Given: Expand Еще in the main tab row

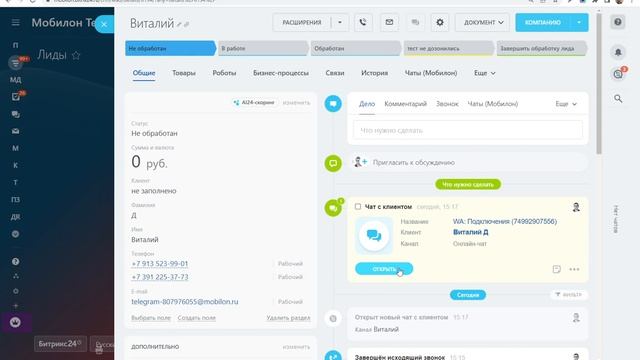Looking at the screenshot, I should (x=484, y=73).
